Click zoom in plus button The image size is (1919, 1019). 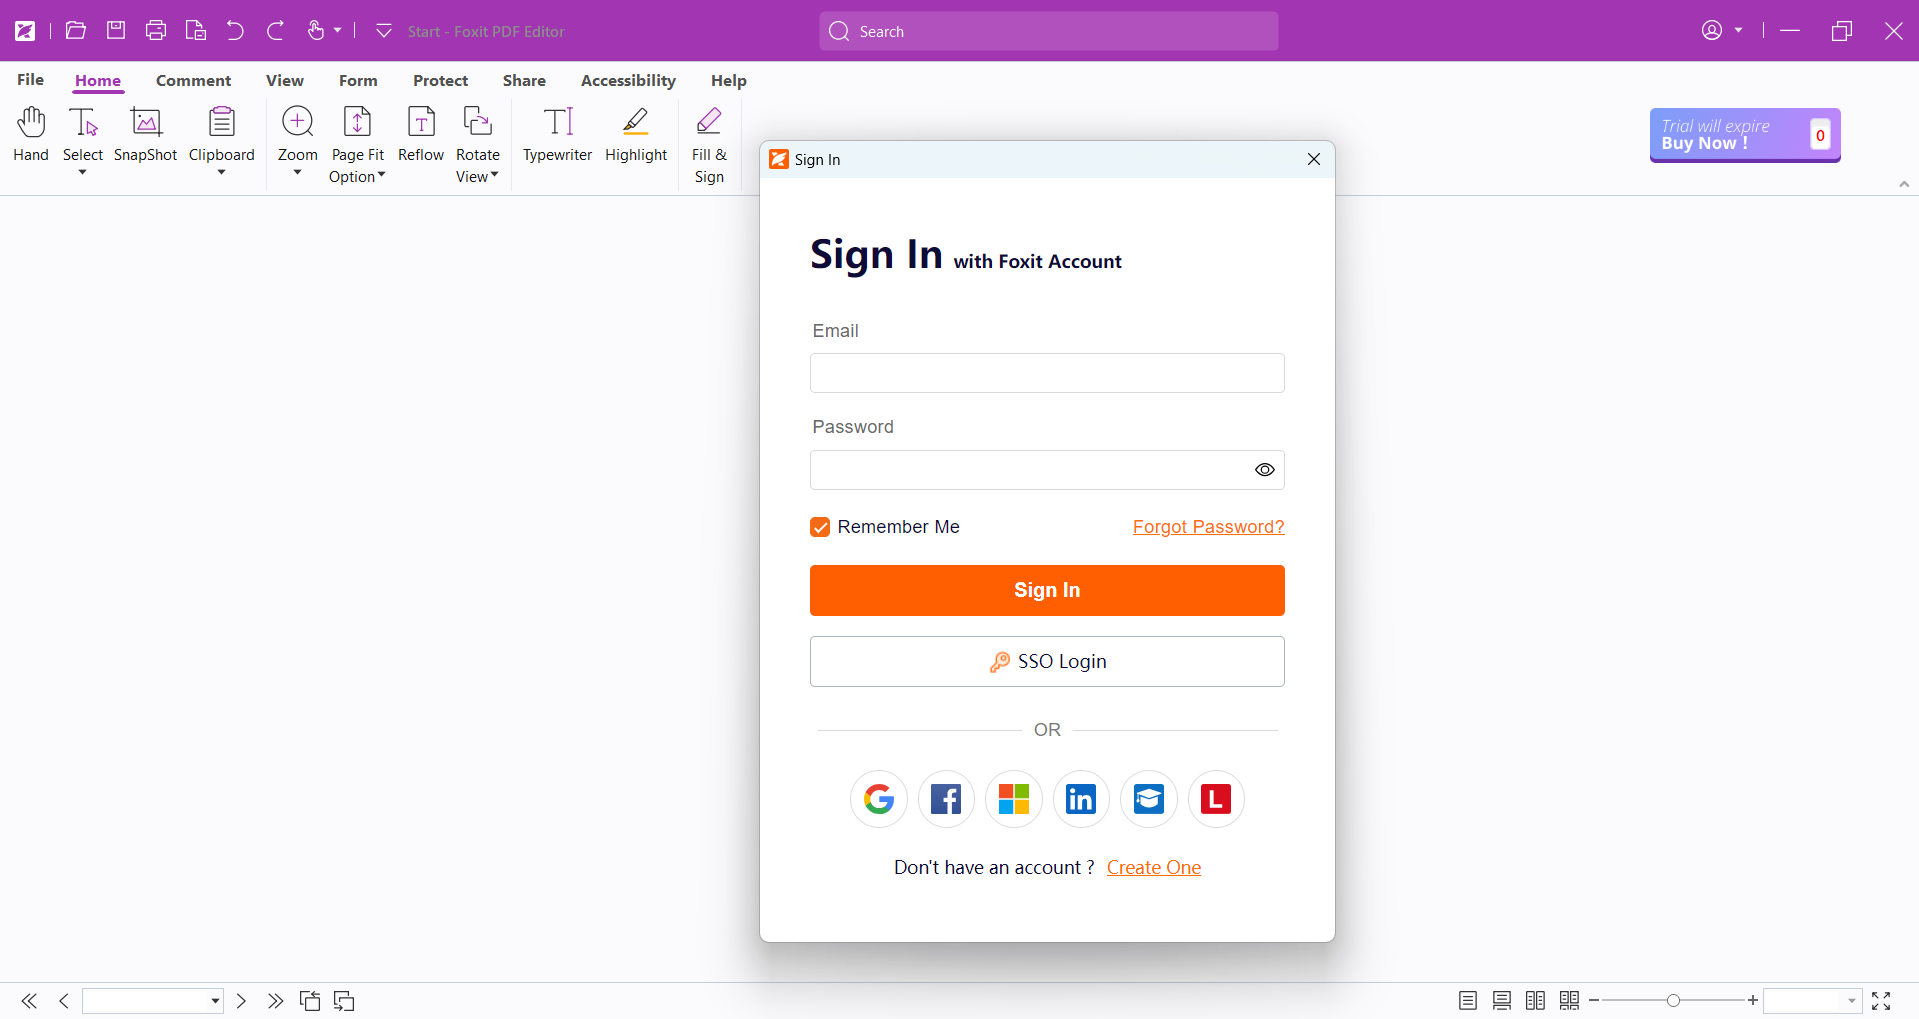[x=1753, y=1001]
